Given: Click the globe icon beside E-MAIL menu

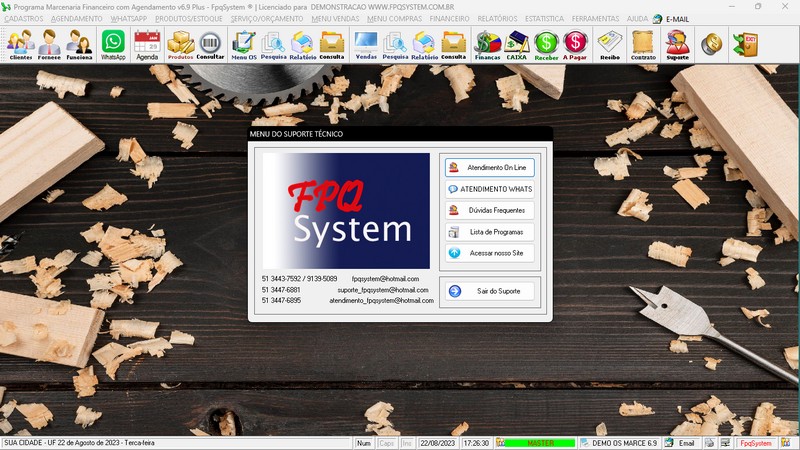Looking at the screenshot, I should [658, 19].
